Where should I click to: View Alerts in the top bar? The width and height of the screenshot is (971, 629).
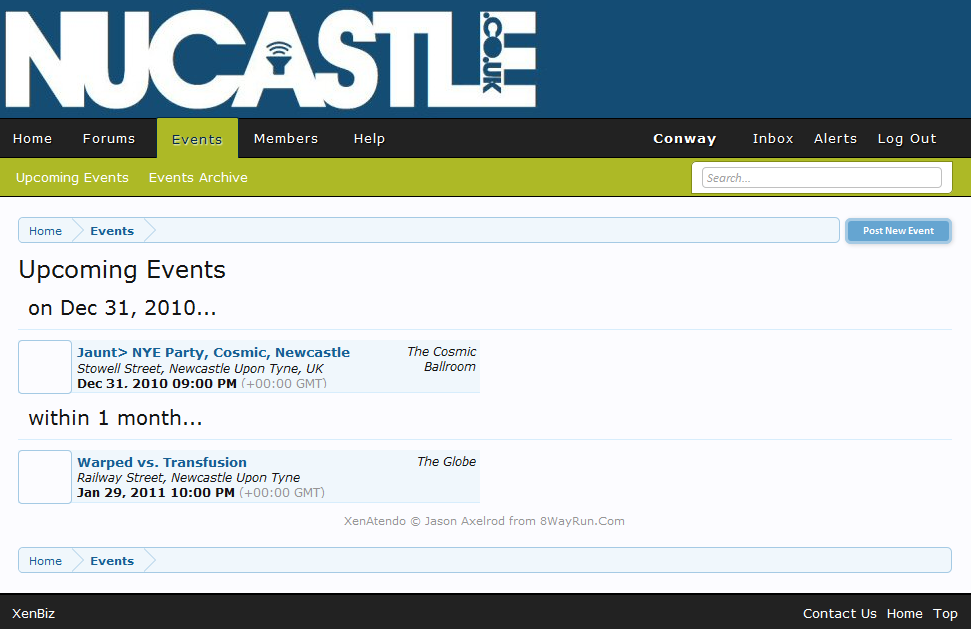coord(835,139)
